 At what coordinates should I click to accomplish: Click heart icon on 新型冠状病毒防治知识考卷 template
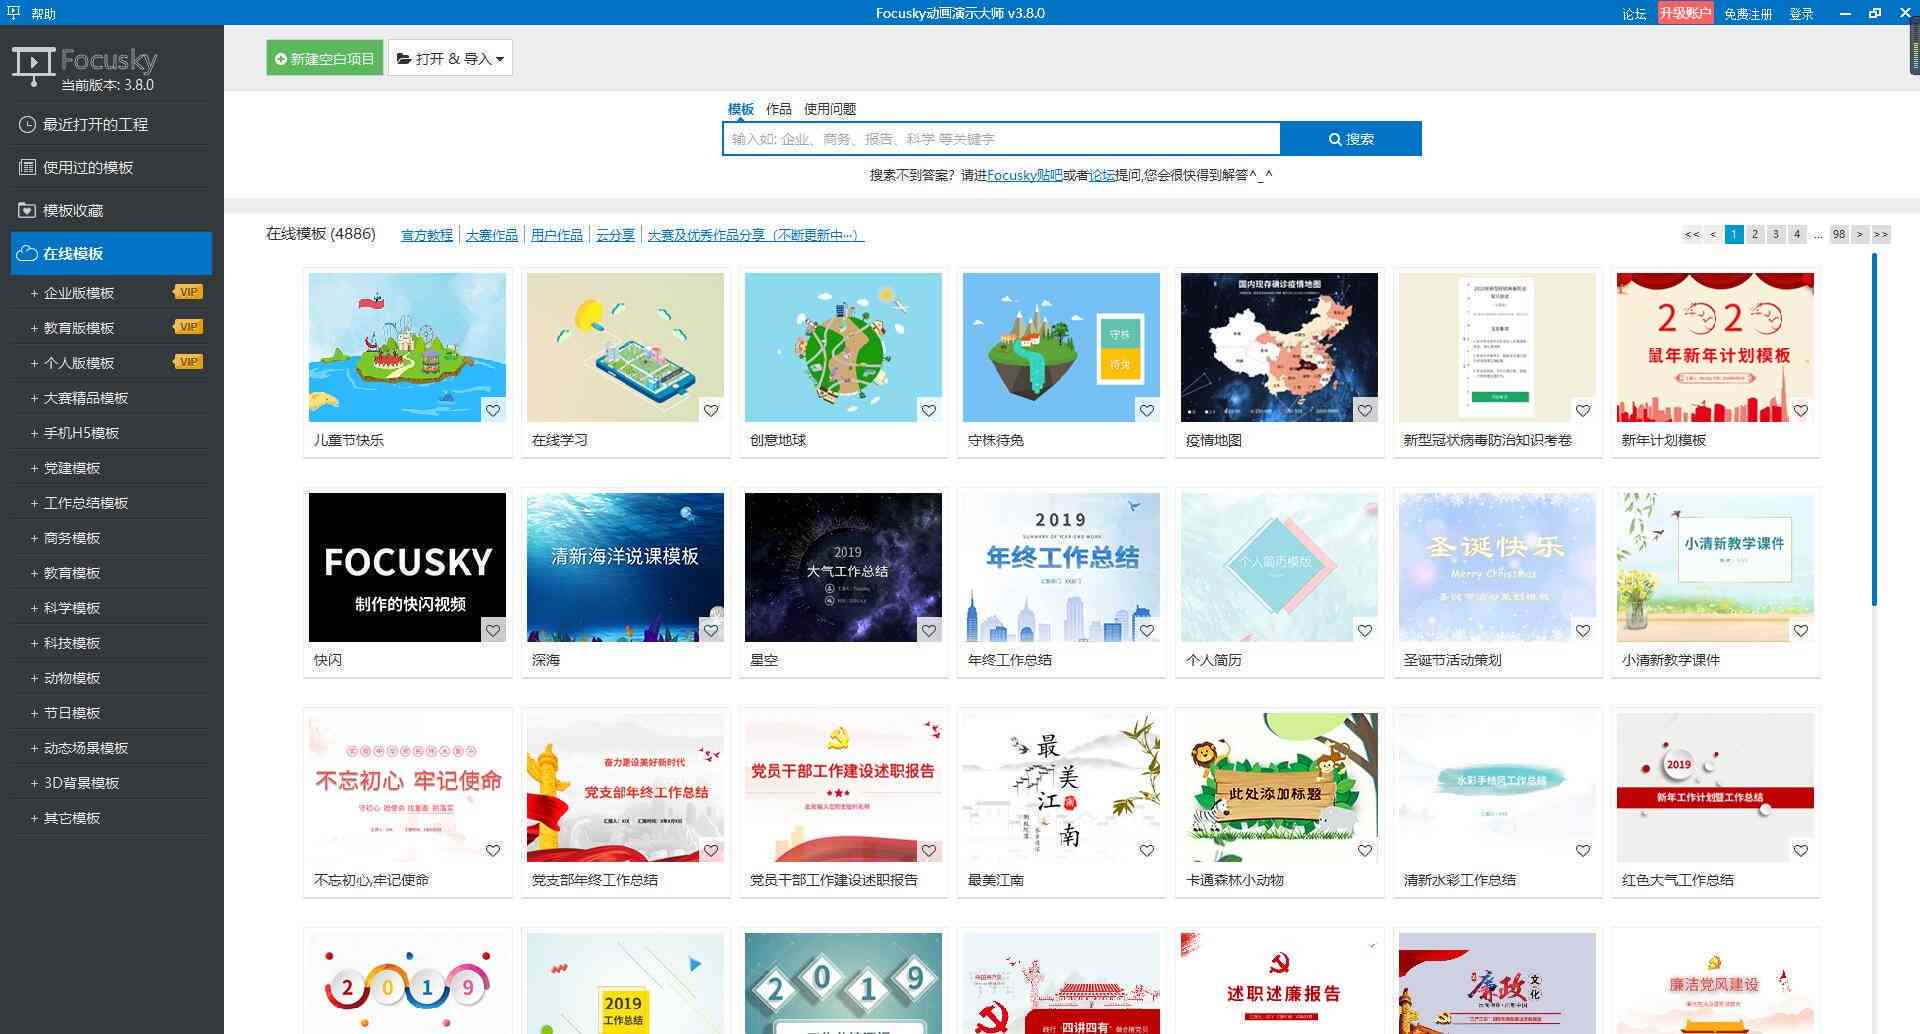click(1583, 410)
